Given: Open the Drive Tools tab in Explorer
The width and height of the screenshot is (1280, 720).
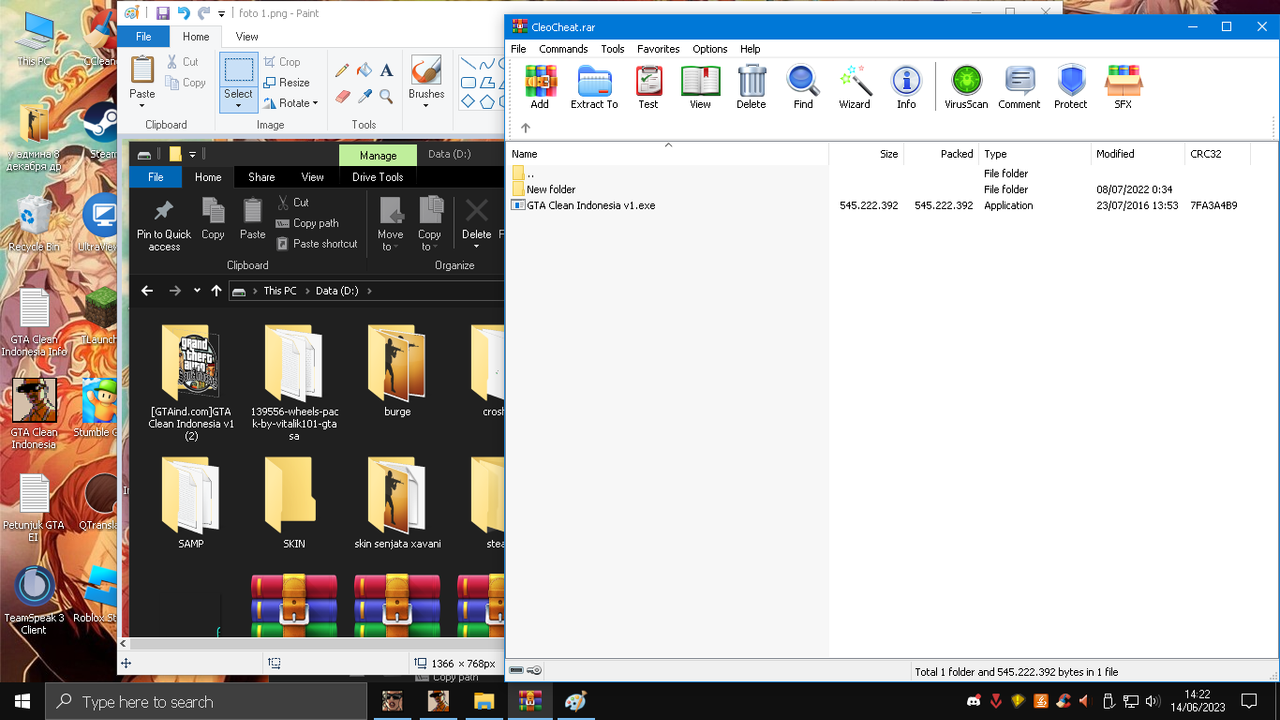Looking at the screenshot, I should (x=378, y=177).
